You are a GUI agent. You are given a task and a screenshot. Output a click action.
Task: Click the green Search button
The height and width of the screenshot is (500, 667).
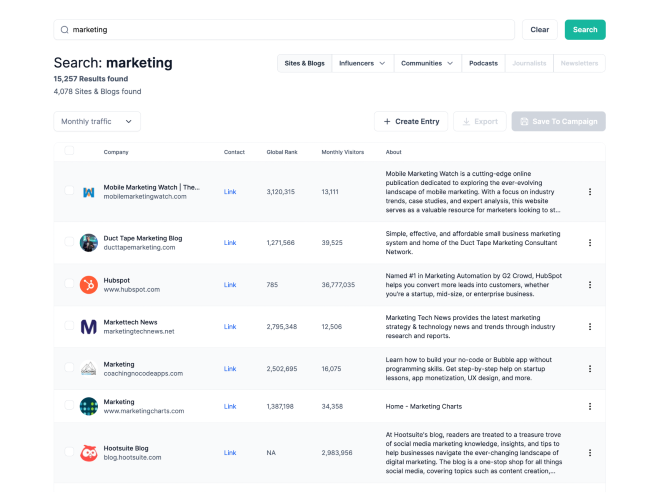585,30
